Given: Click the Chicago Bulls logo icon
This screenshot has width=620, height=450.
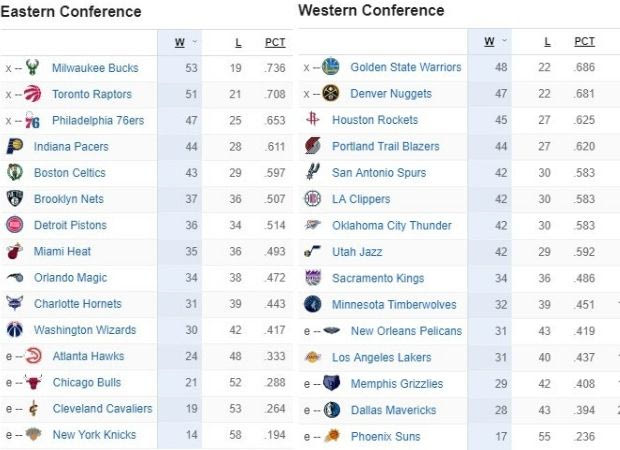Looking at the screenshot, I should (33, 382).
